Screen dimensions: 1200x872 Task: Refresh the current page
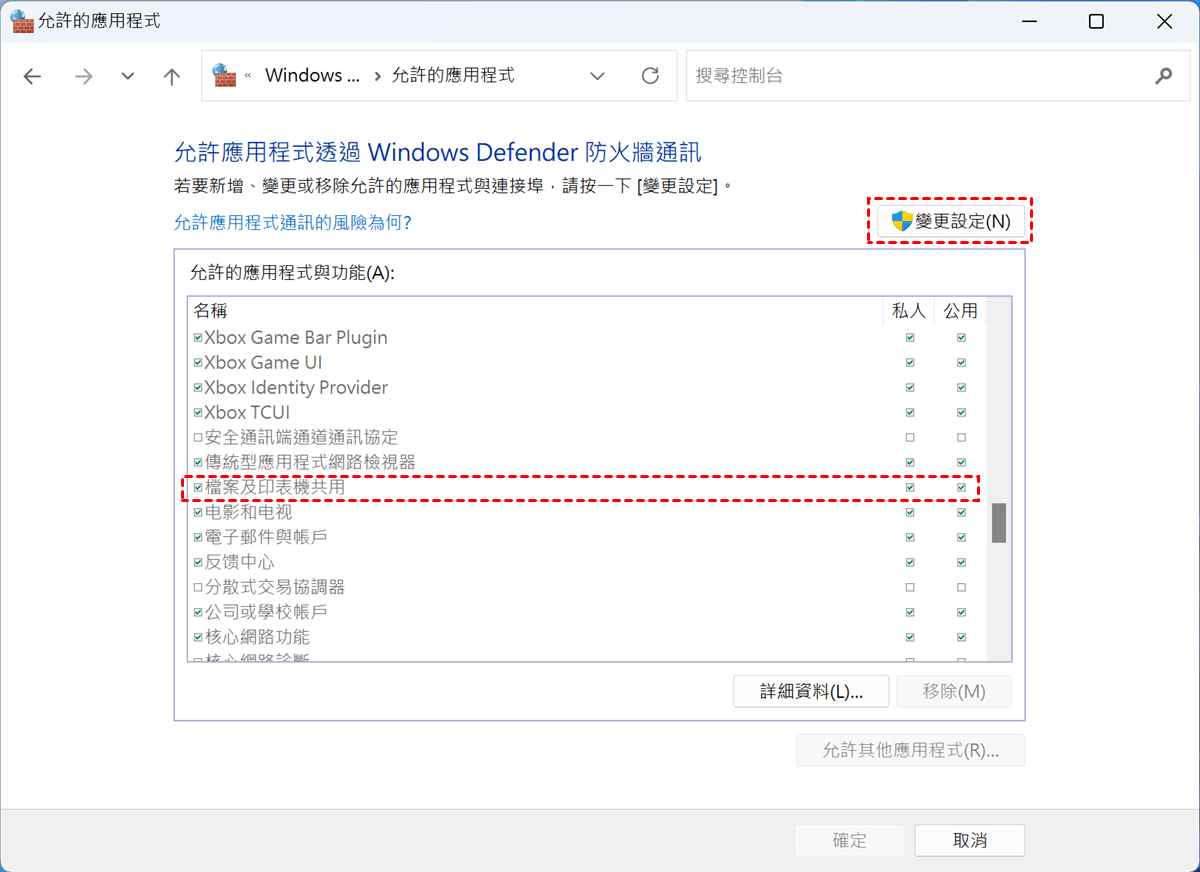[x=650, y=76]
